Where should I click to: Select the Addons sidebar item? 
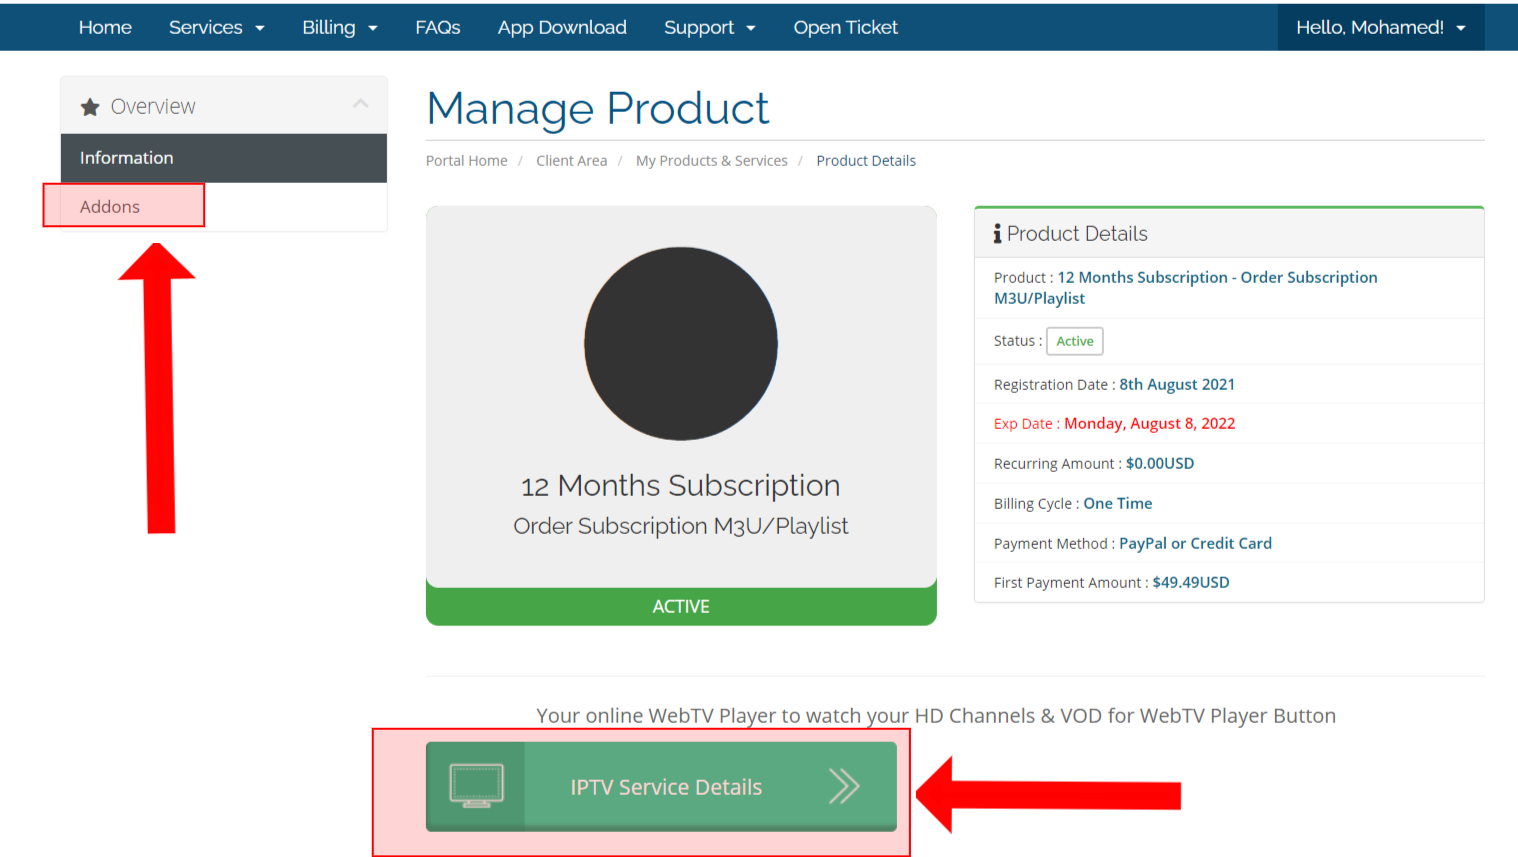tap(224, 206)
